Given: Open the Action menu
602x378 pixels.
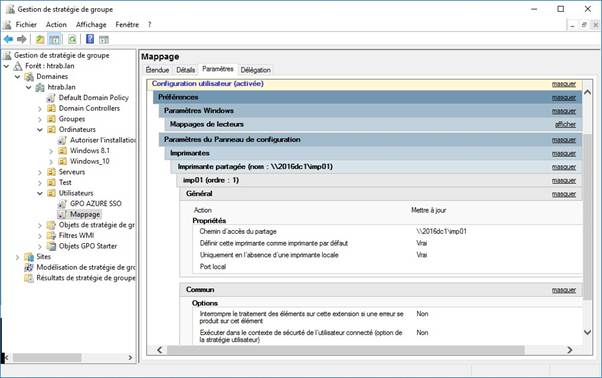Looking at the screenshot, I should (56, 25).
